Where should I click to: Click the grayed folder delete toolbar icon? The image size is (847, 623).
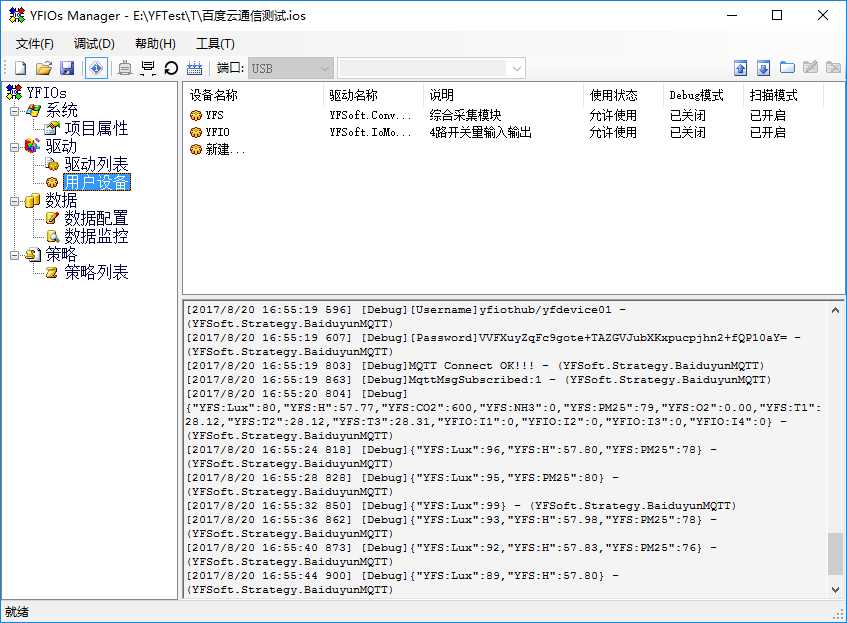[x=833, y=68]
